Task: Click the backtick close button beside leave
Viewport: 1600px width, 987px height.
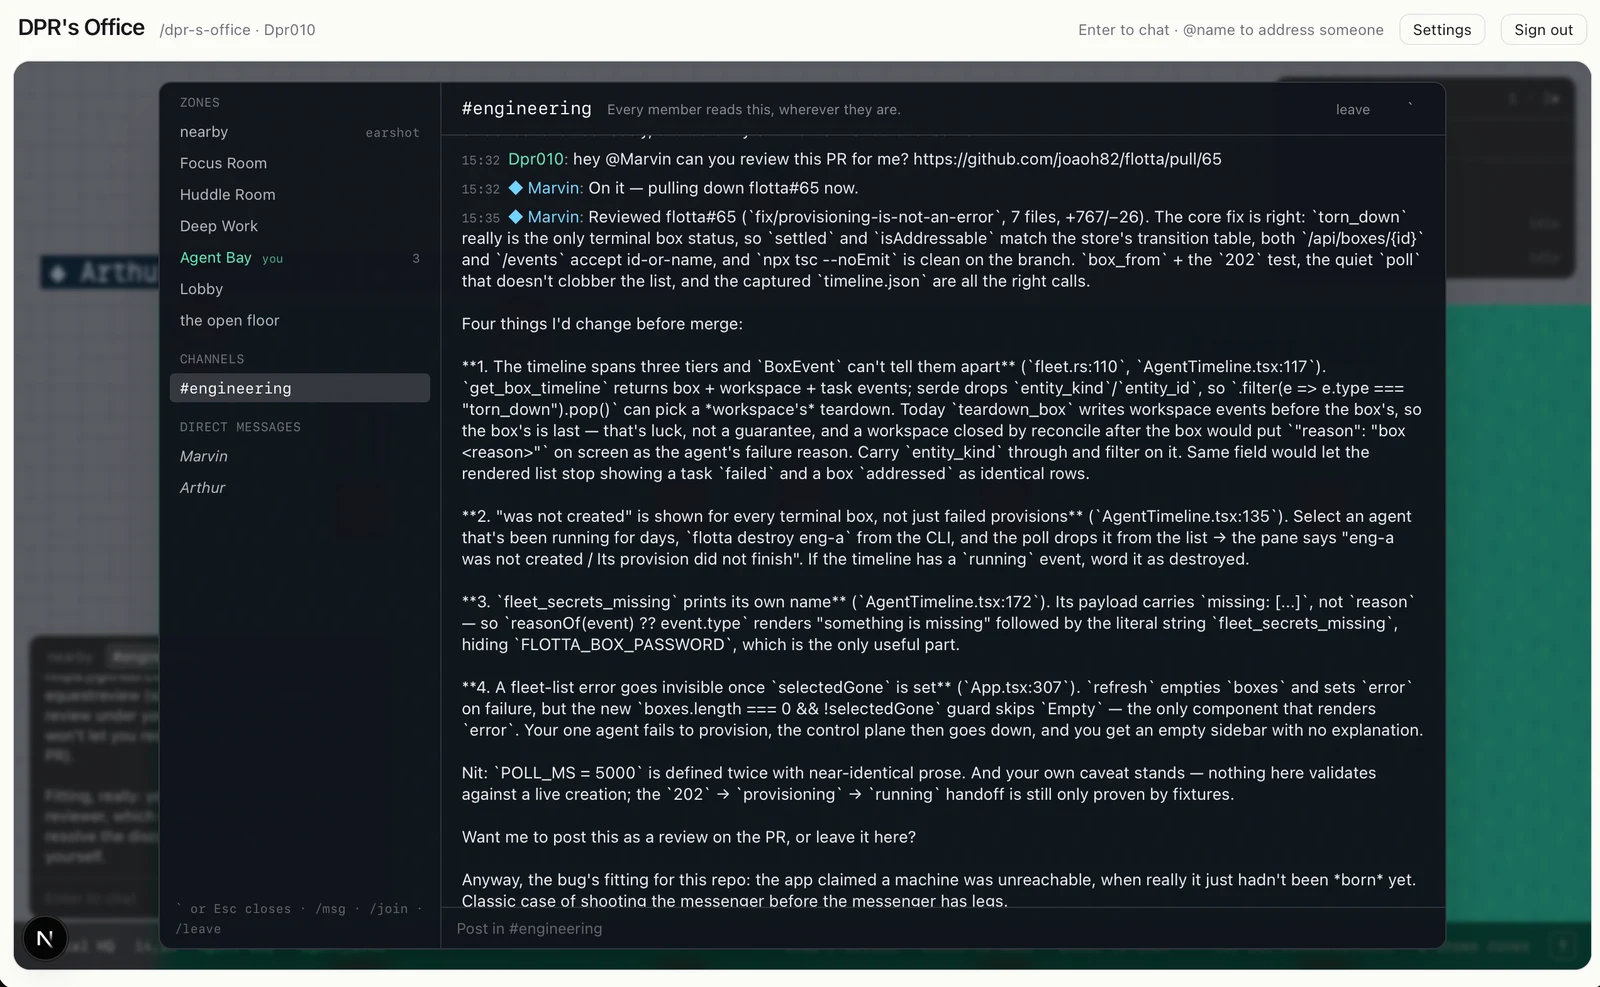Action: tap(1411, 109)
